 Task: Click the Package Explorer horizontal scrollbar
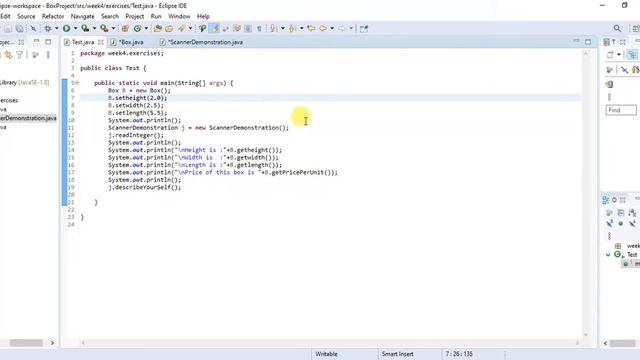[x=26, y=343]
